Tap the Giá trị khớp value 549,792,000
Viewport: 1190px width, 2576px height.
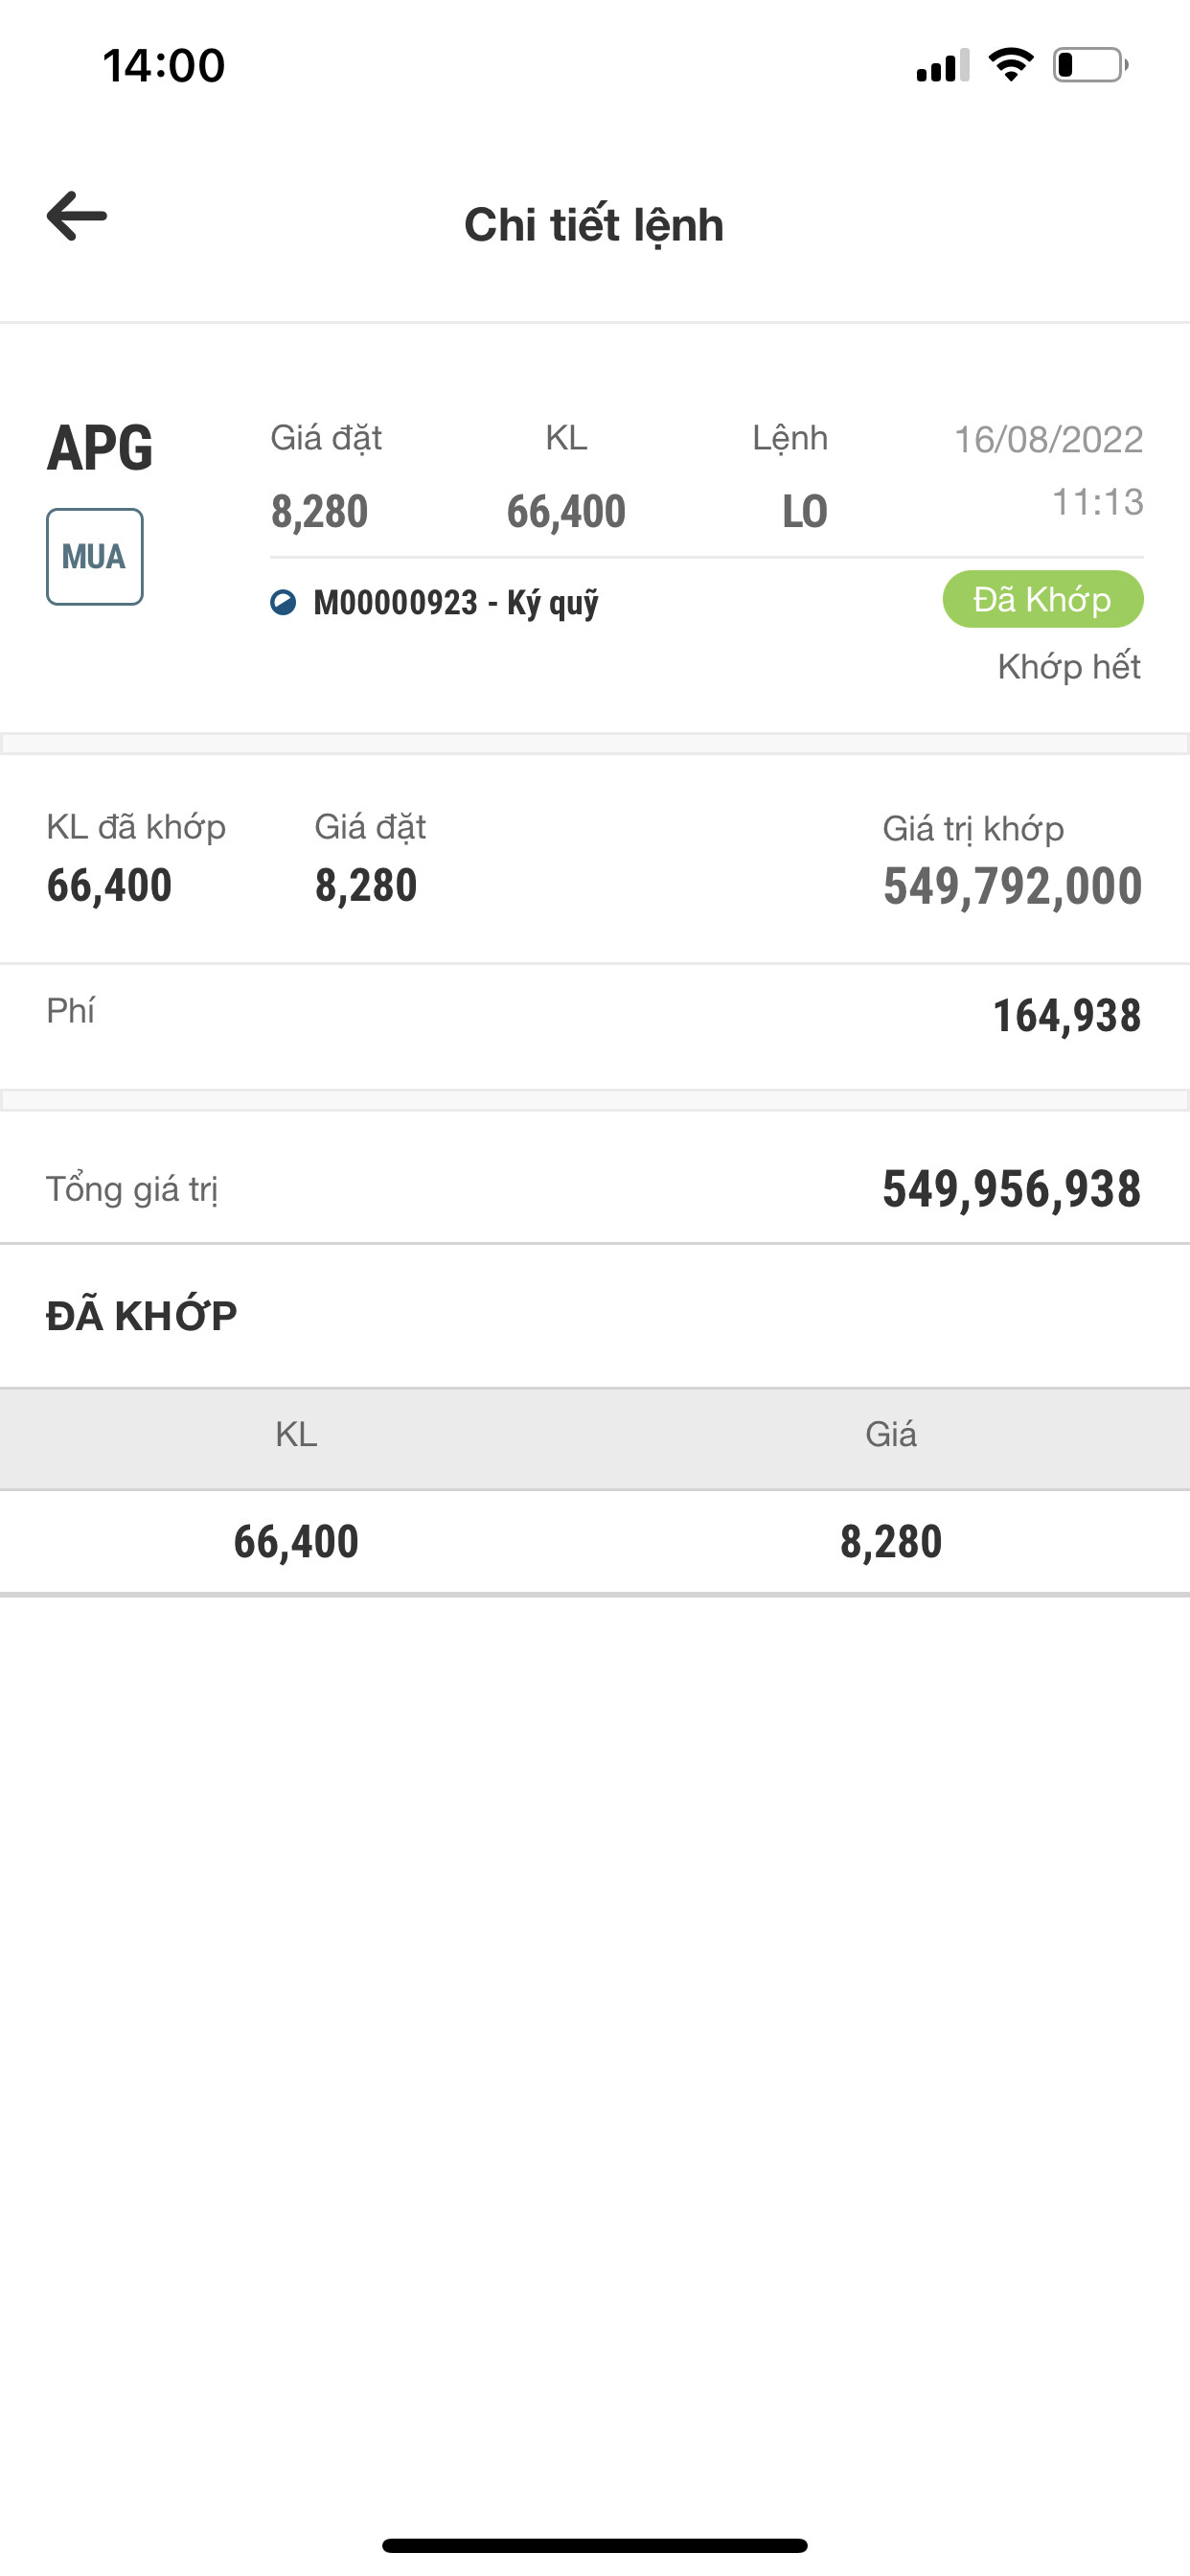pos(1012,886)
